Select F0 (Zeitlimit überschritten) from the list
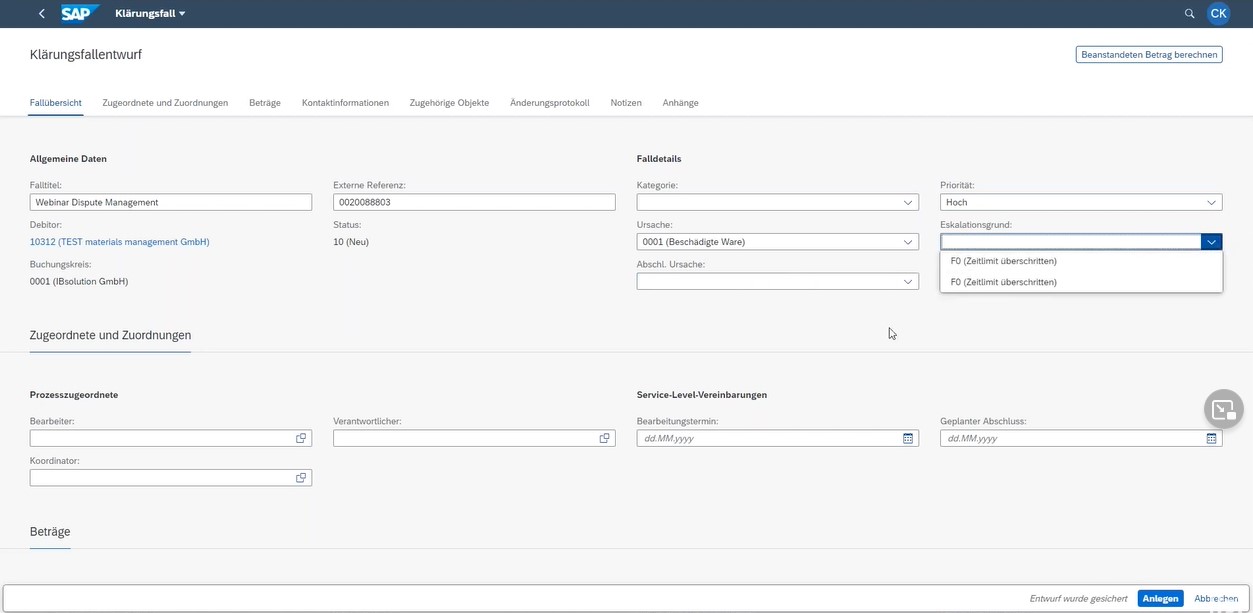This screenshot has height=613, width=1253. [x=1003, y=260]
